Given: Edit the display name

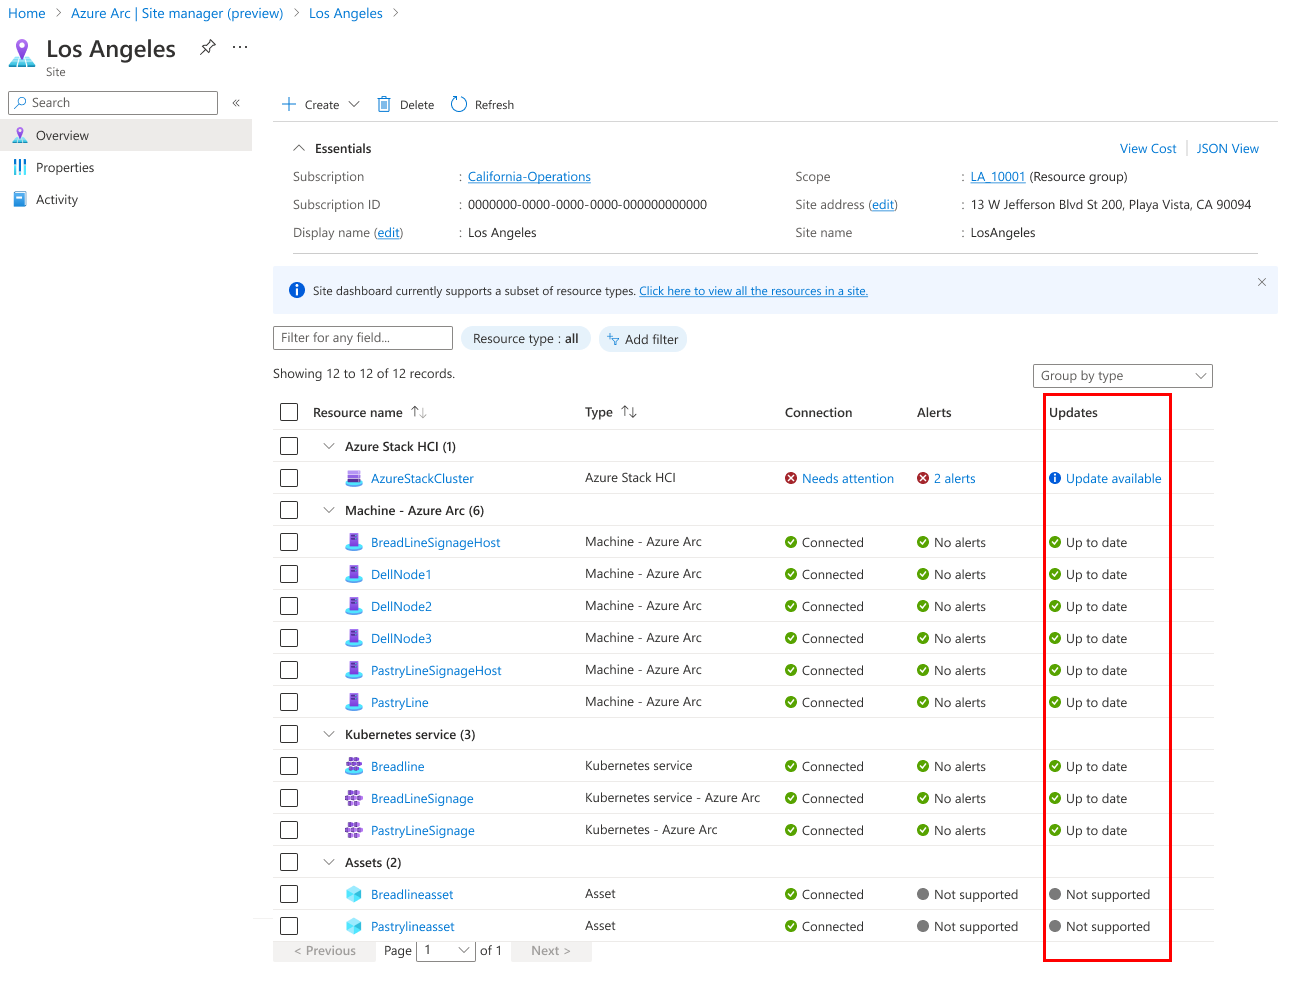Looking at the screenshot, I should (x=389, y=232).
